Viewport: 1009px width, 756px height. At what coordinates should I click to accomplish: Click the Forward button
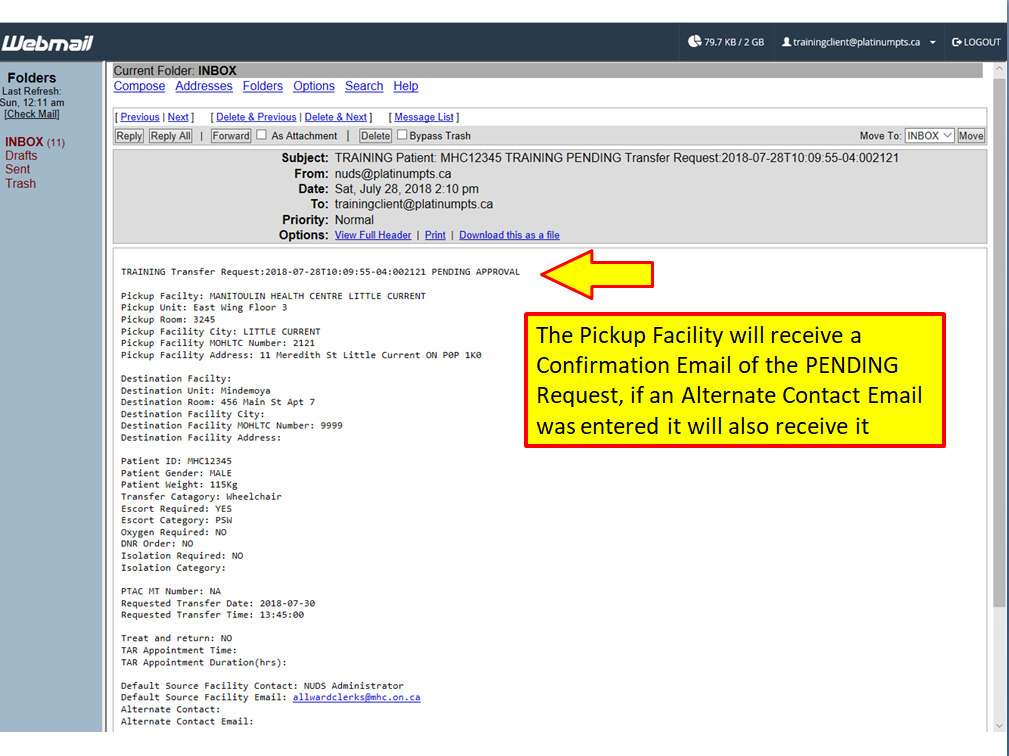coord(230,136)
